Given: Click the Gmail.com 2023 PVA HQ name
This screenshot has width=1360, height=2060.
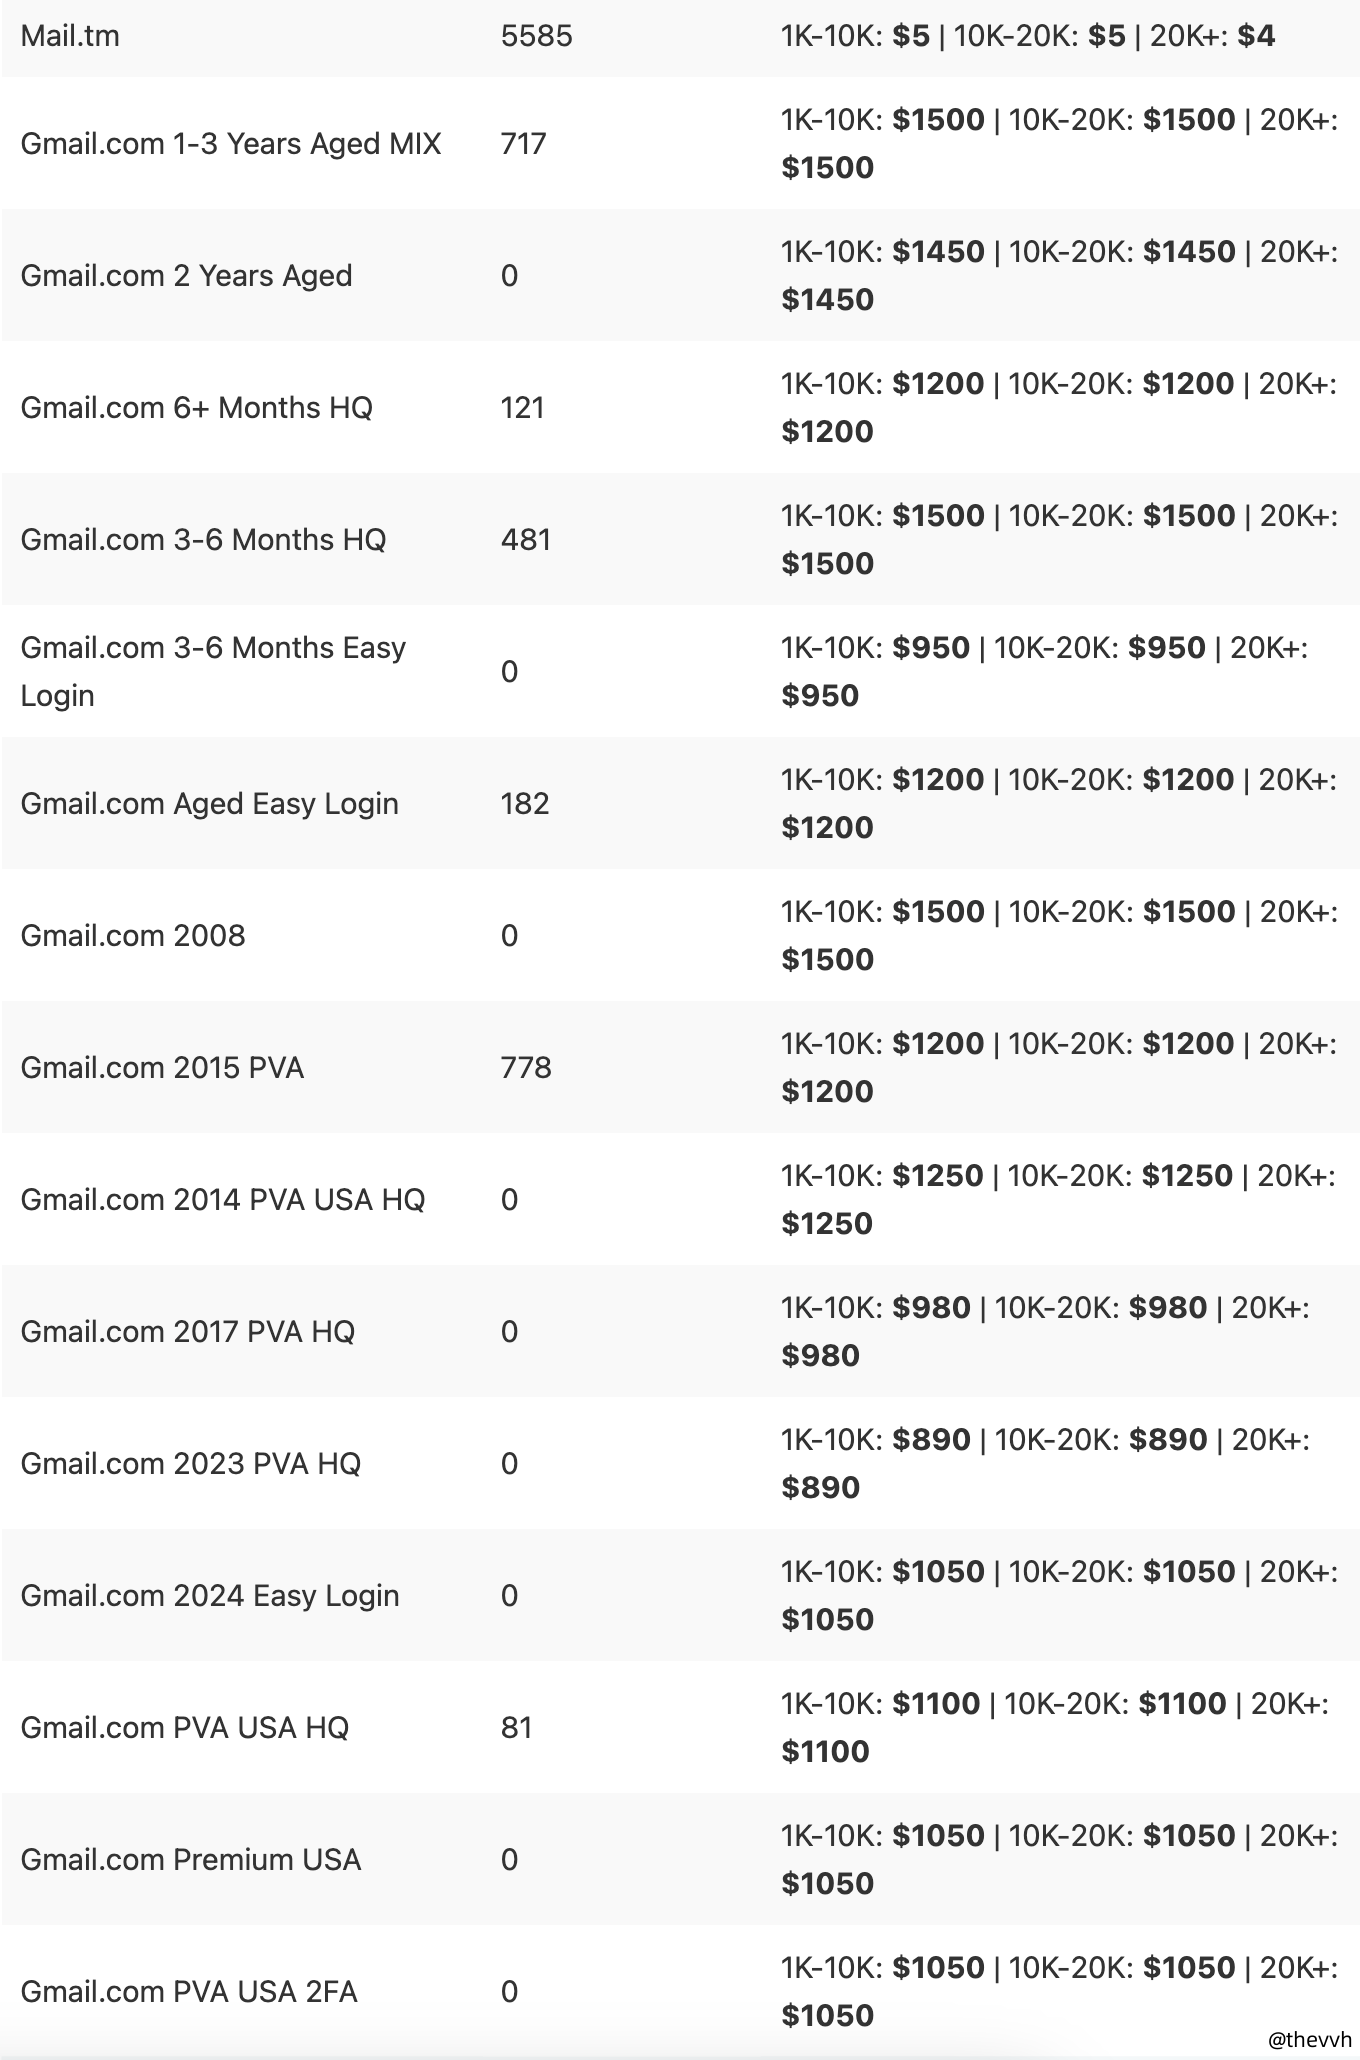Looking at the screenshot, I should point(190,1464).
